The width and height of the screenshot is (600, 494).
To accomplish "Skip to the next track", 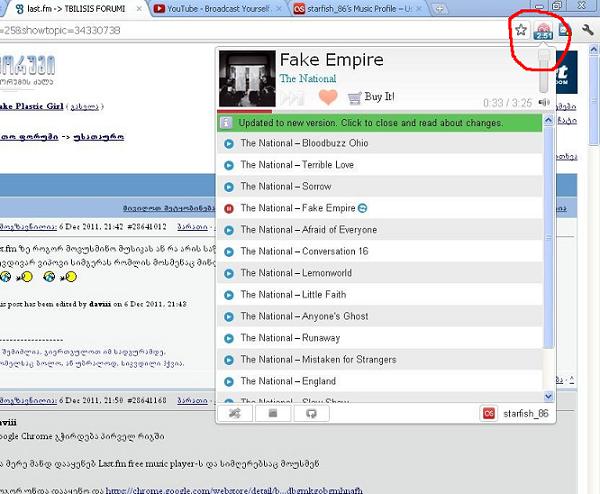I will tap(292, 98).
